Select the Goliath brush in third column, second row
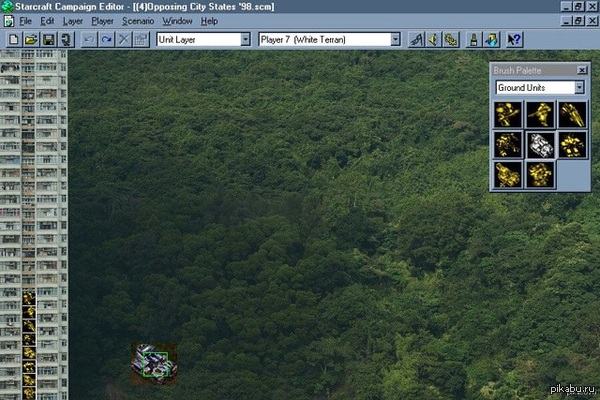 pyautogui.click(x=572, y=145)
